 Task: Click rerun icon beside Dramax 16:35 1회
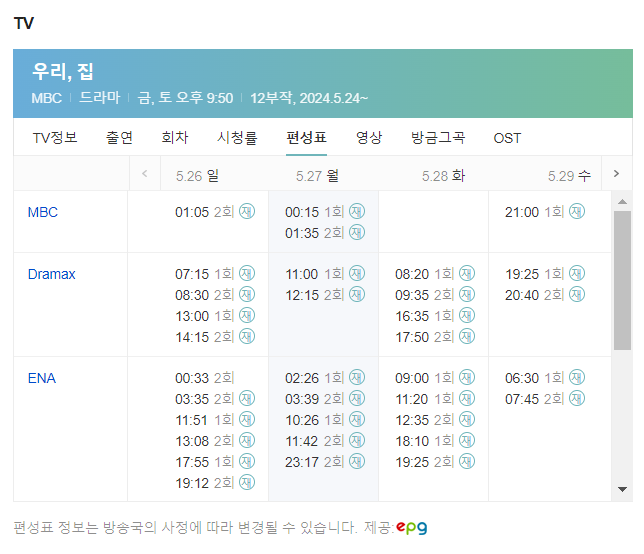[467, 315]
